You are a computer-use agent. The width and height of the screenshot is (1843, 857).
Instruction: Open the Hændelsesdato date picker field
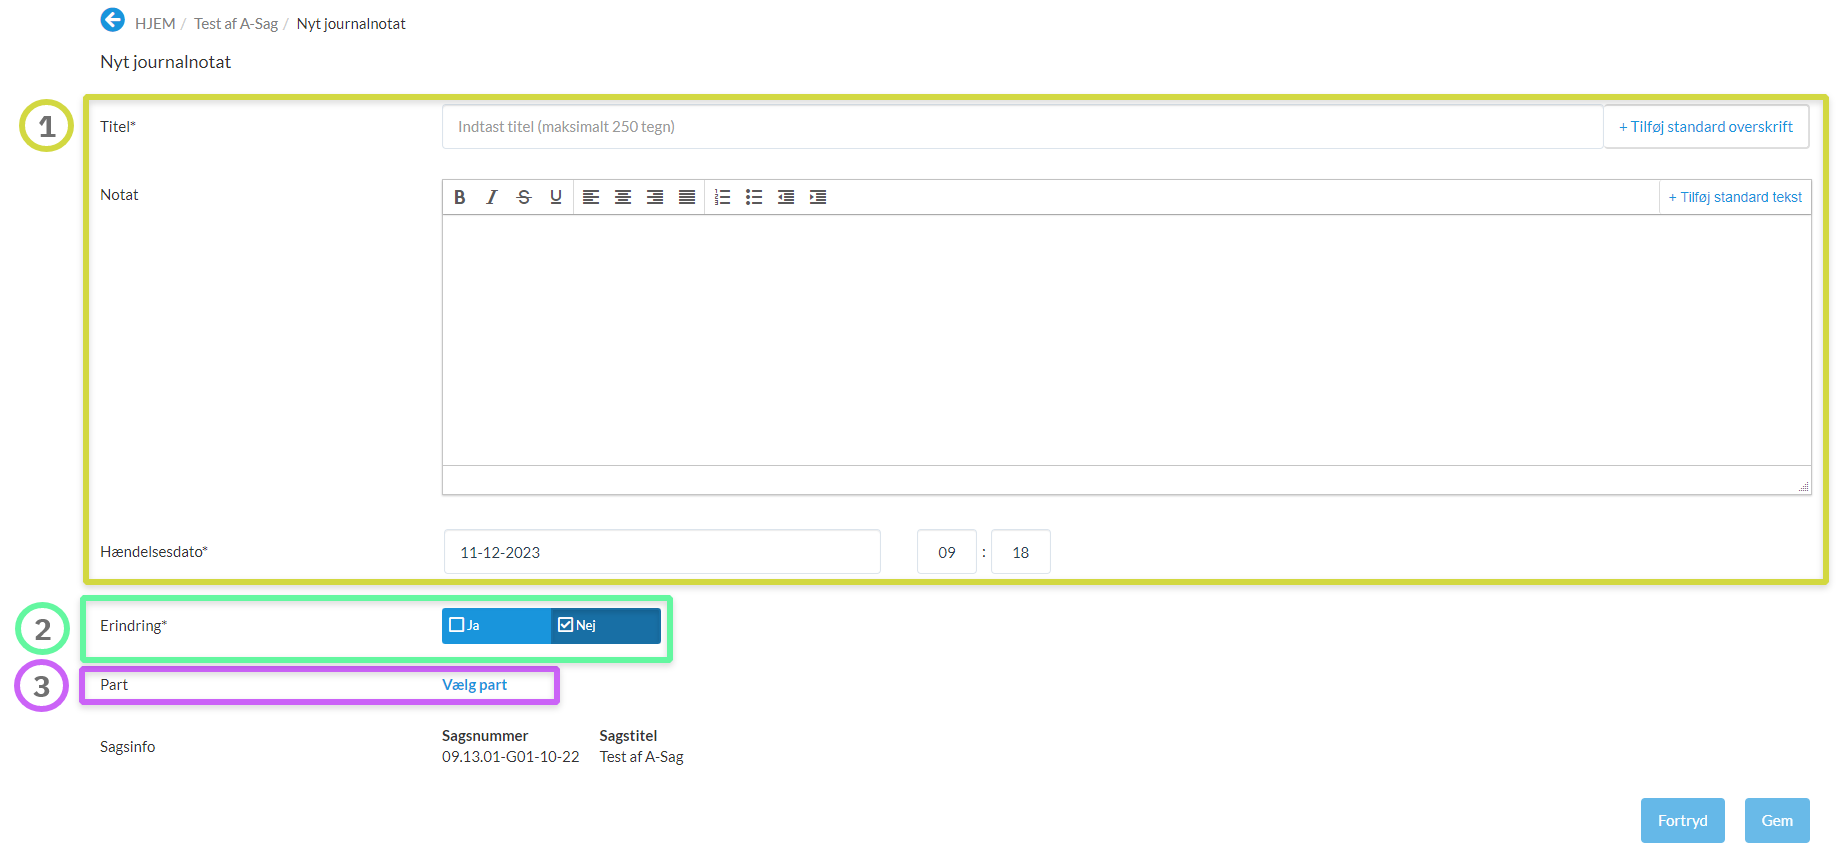click(661, 552)
